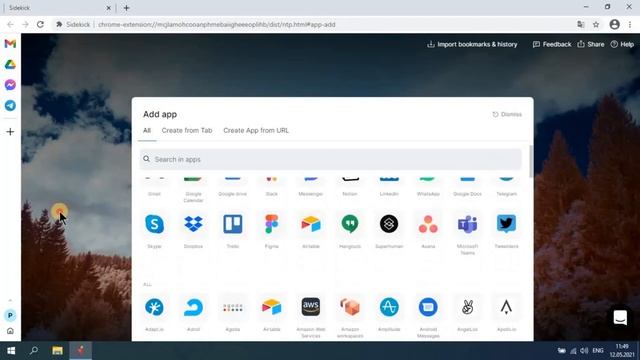The width and height of the screenshot is (640, 360).
Task: Open the Help menu
Action: pyautogui.click(x=622, y=44)
